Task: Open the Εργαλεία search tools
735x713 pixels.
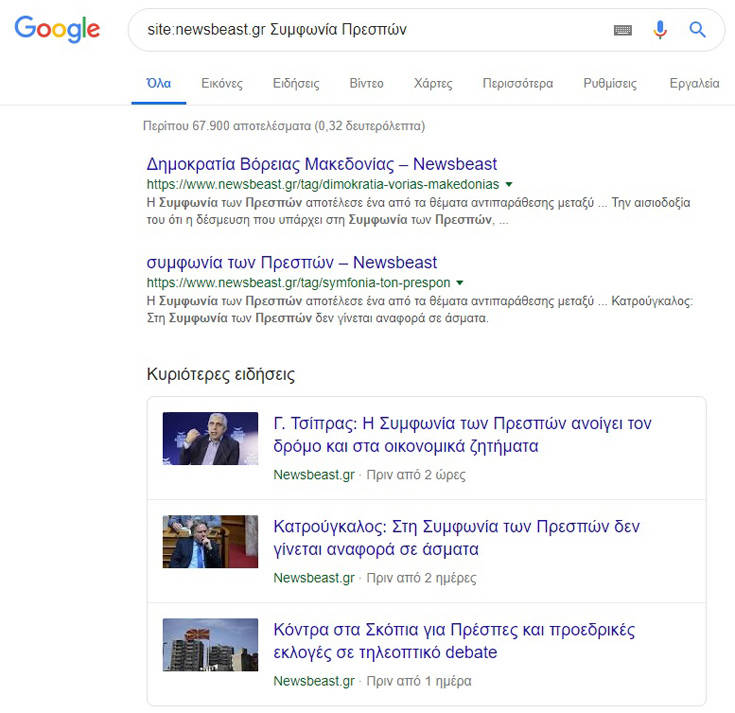Action: click(694, 83)
